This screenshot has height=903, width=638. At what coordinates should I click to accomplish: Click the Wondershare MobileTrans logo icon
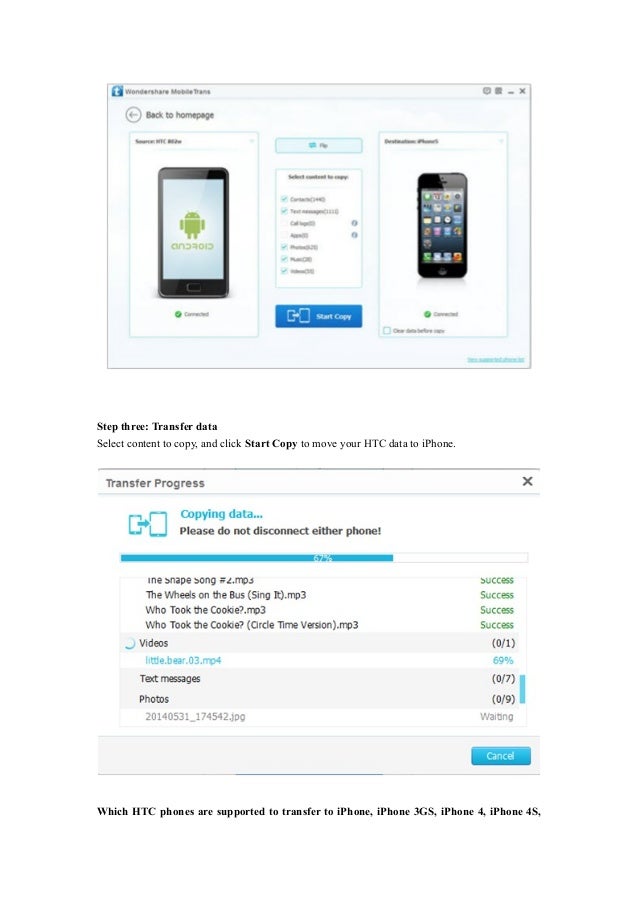click(x=117, y=91)
